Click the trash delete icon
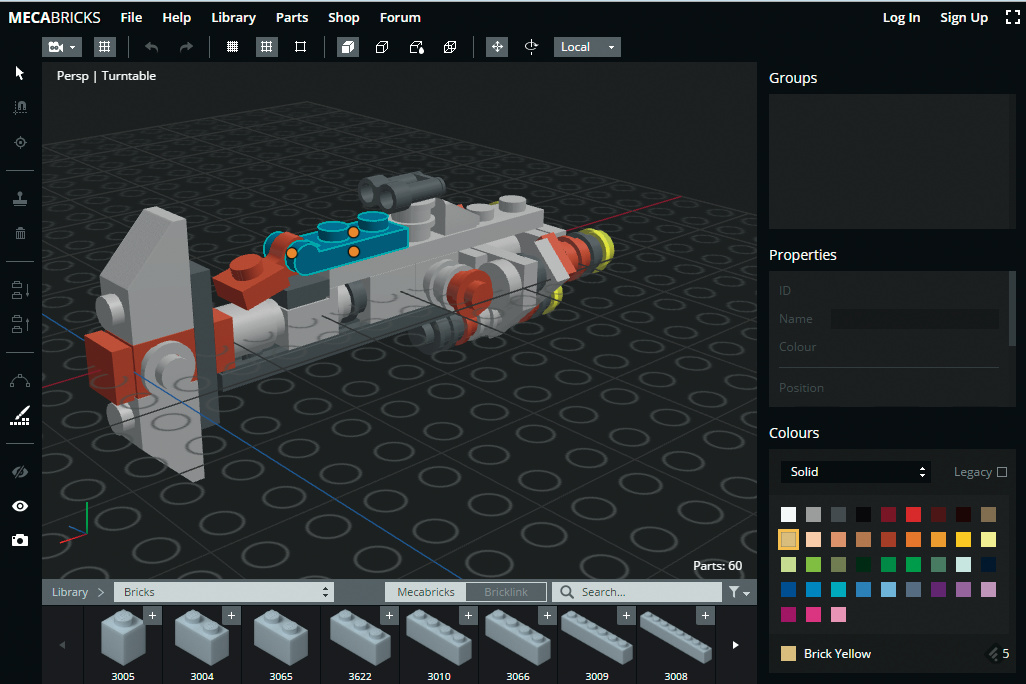The image size is (1026, 684). click(19, 233)
